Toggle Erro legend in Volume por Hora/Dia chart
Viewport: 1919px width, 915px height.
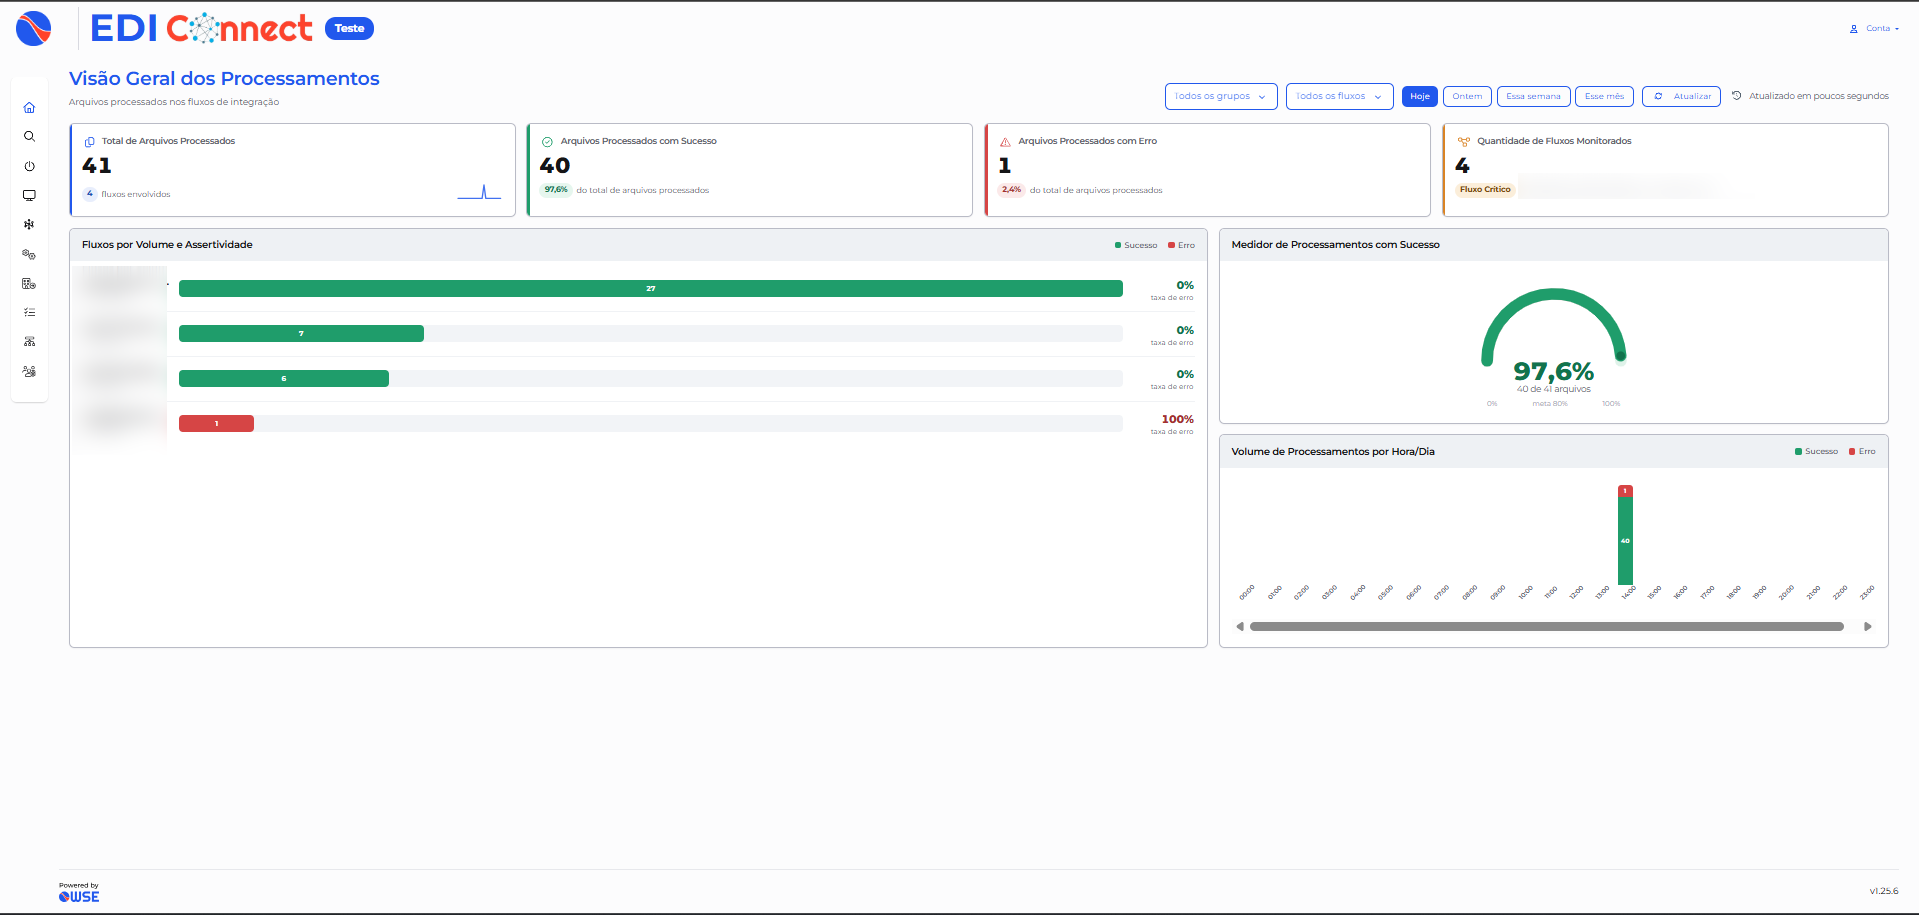tap(1862, 452)
